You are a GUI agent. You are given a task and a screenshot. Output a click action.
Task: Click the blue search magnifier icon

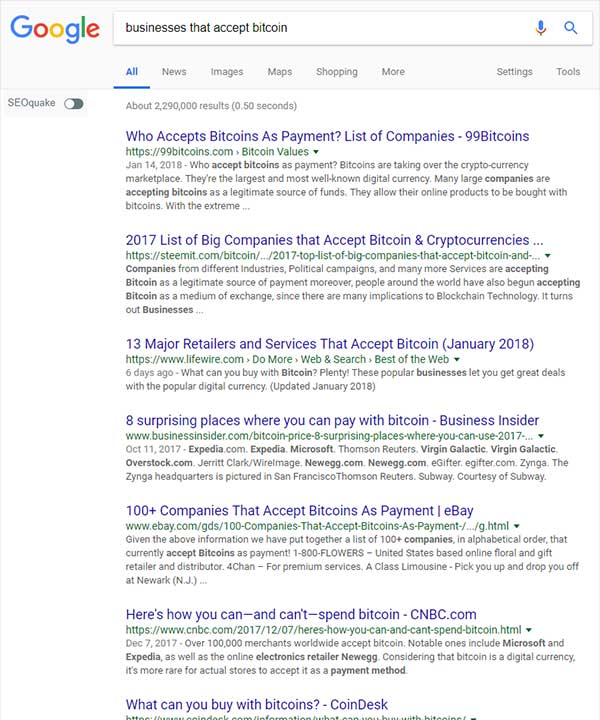coord(571,28)
